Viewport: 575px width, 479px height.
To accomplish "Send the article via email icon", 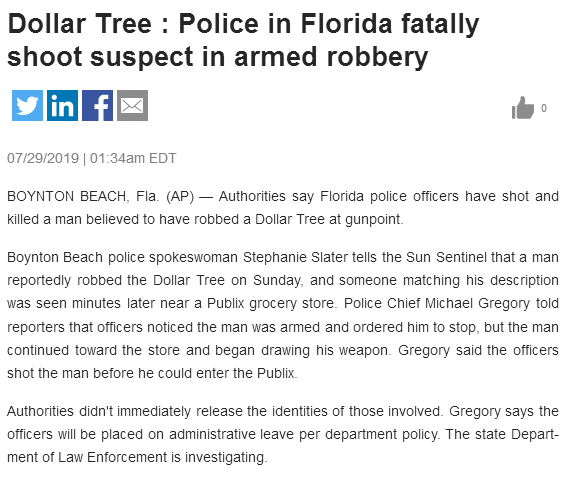I will point(132,106).
